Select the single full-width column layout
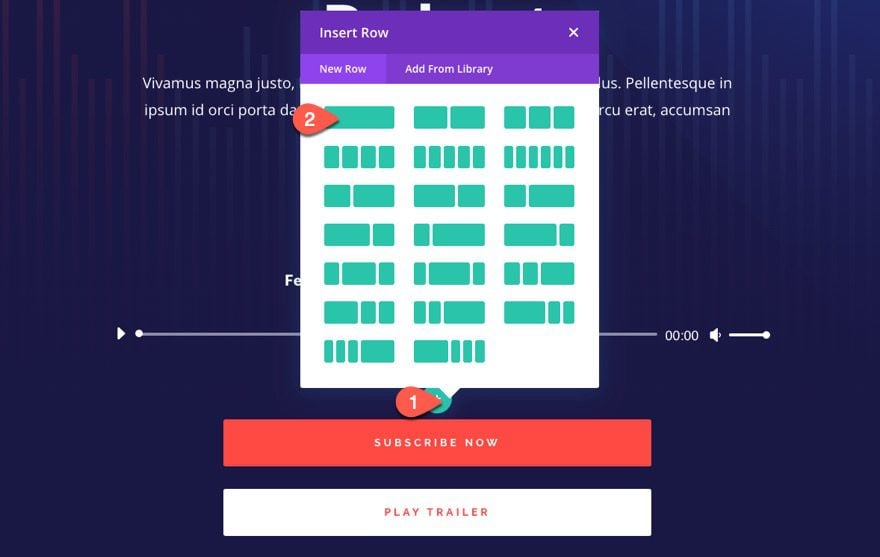 pos(360,118)
